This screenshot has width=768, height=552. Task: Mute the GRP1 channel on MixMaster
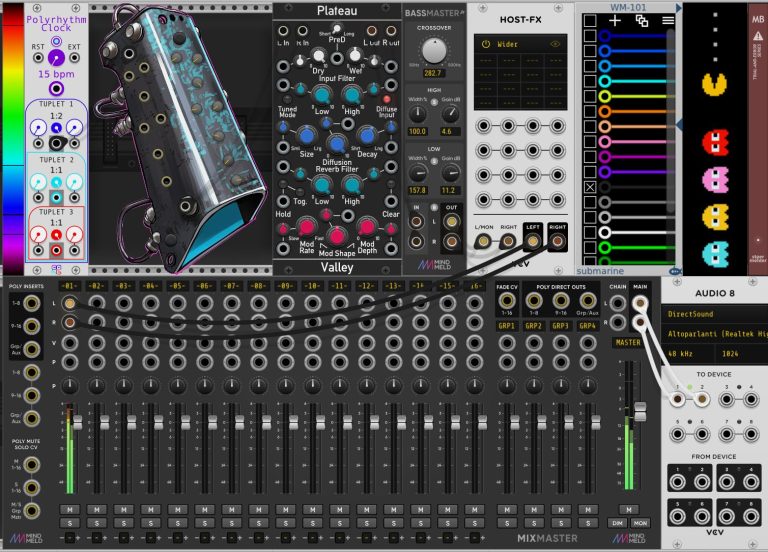point(506,510)
